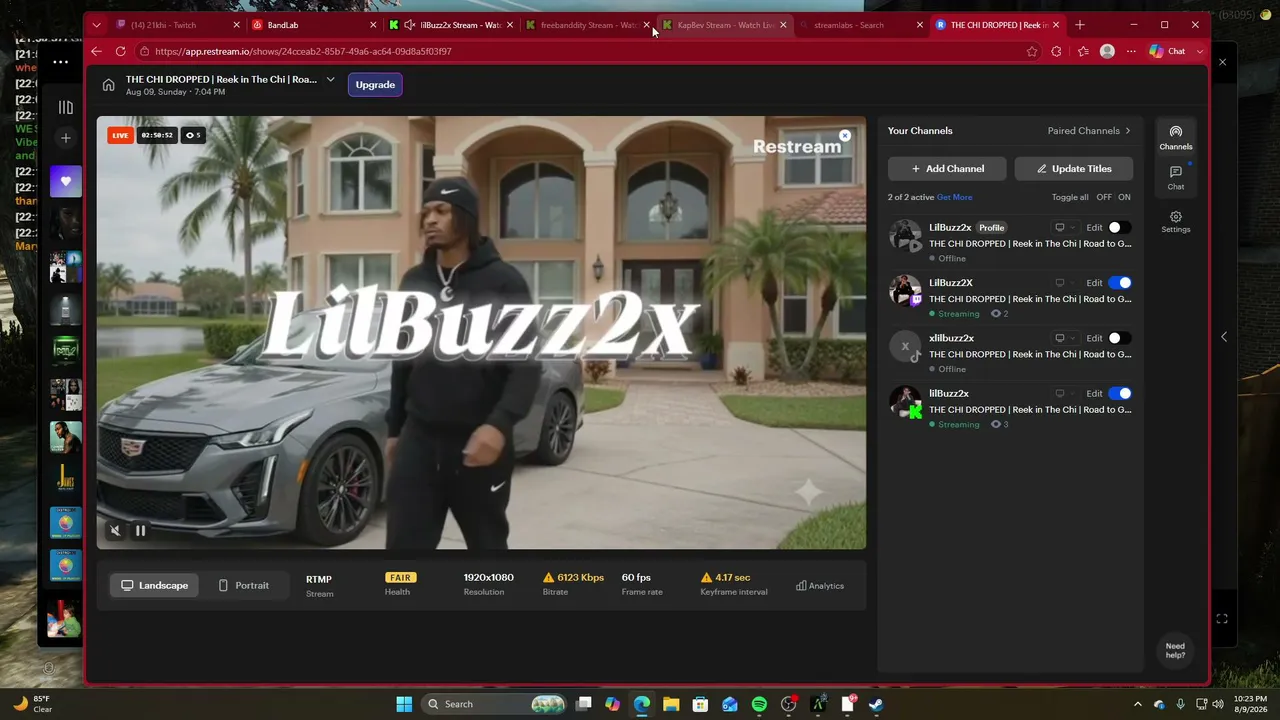Switch preview to Portrait layout
The width and height of the screenshot is (1280, 720).
click(243, 585)
